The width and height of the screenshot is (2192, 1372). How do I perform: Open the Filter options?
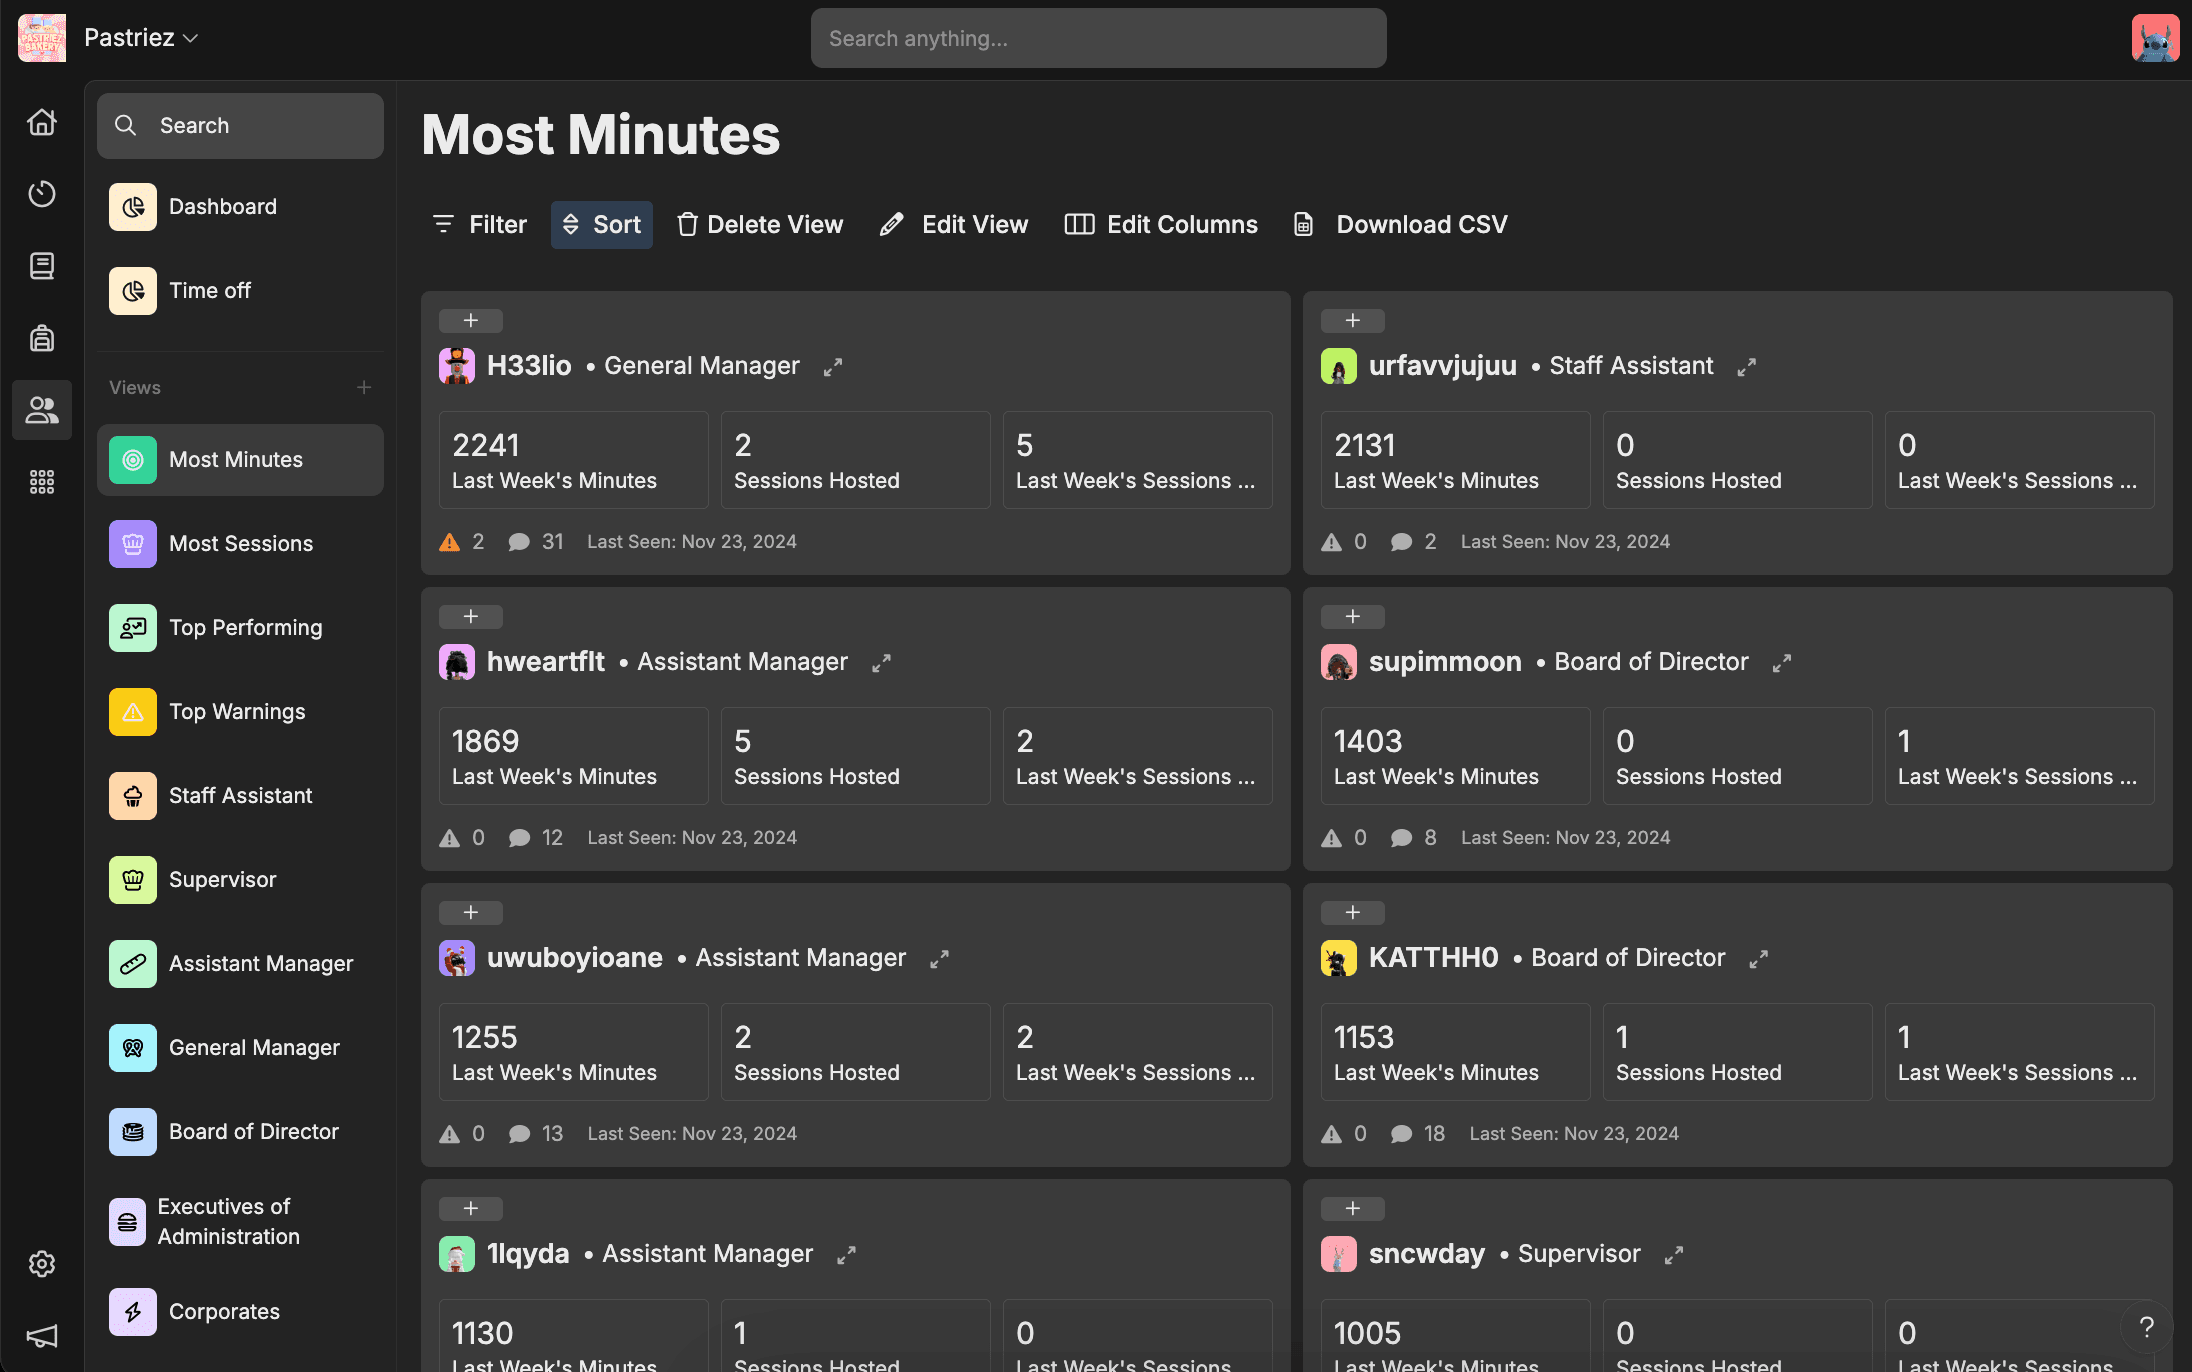pos(479,225)
